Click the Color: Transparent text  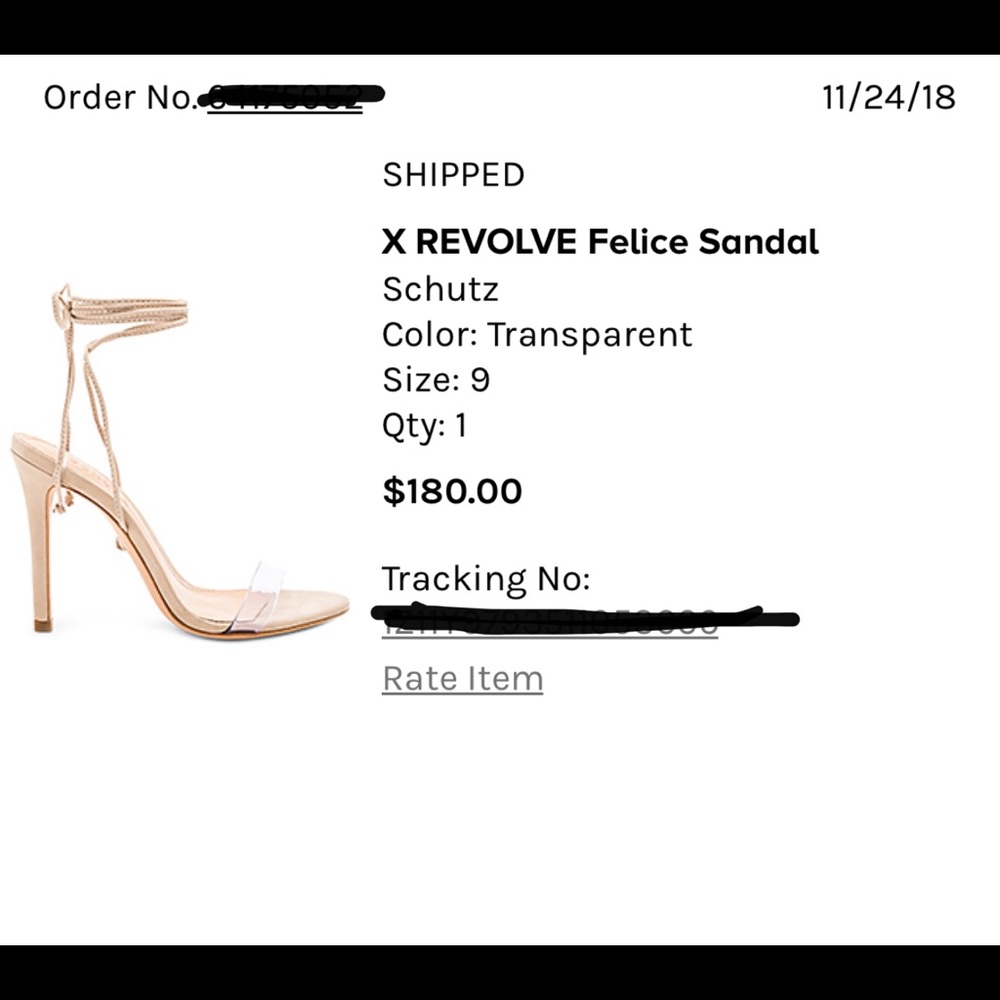536,334
